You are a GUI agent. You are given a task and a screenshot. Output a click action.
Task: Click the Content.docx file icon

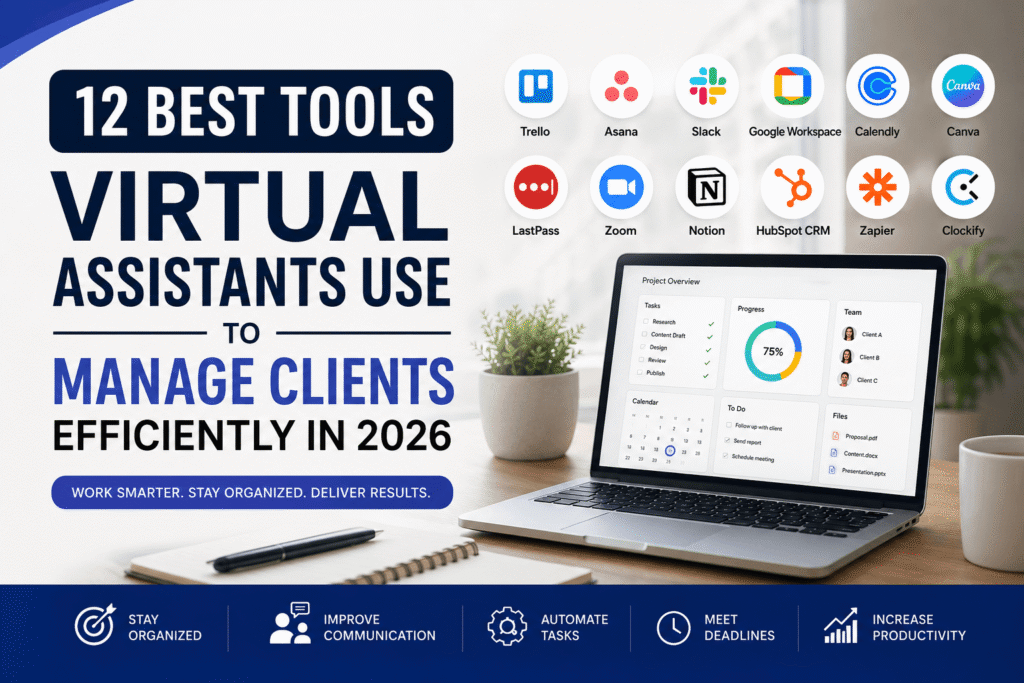833,453
